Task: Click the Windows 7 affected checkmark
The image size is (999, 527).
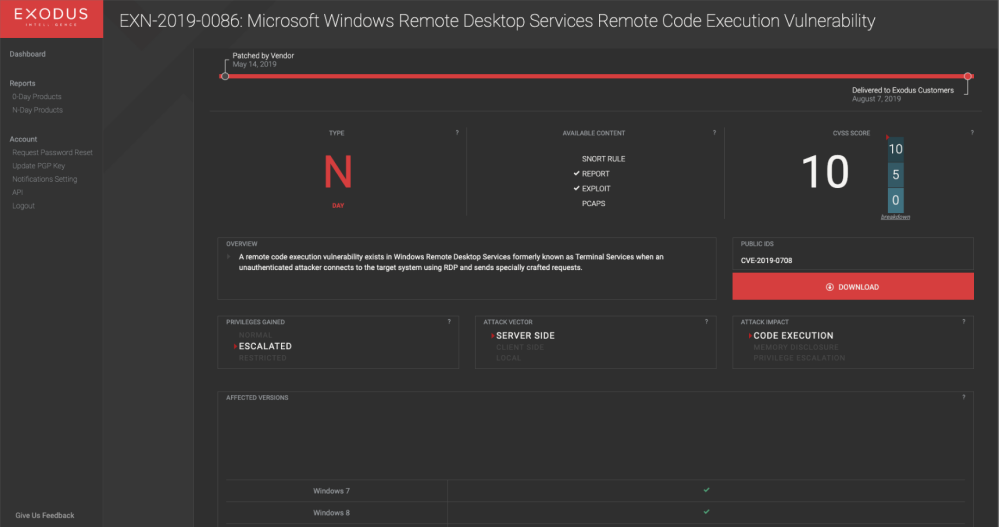Action: (x=706, y=490)
